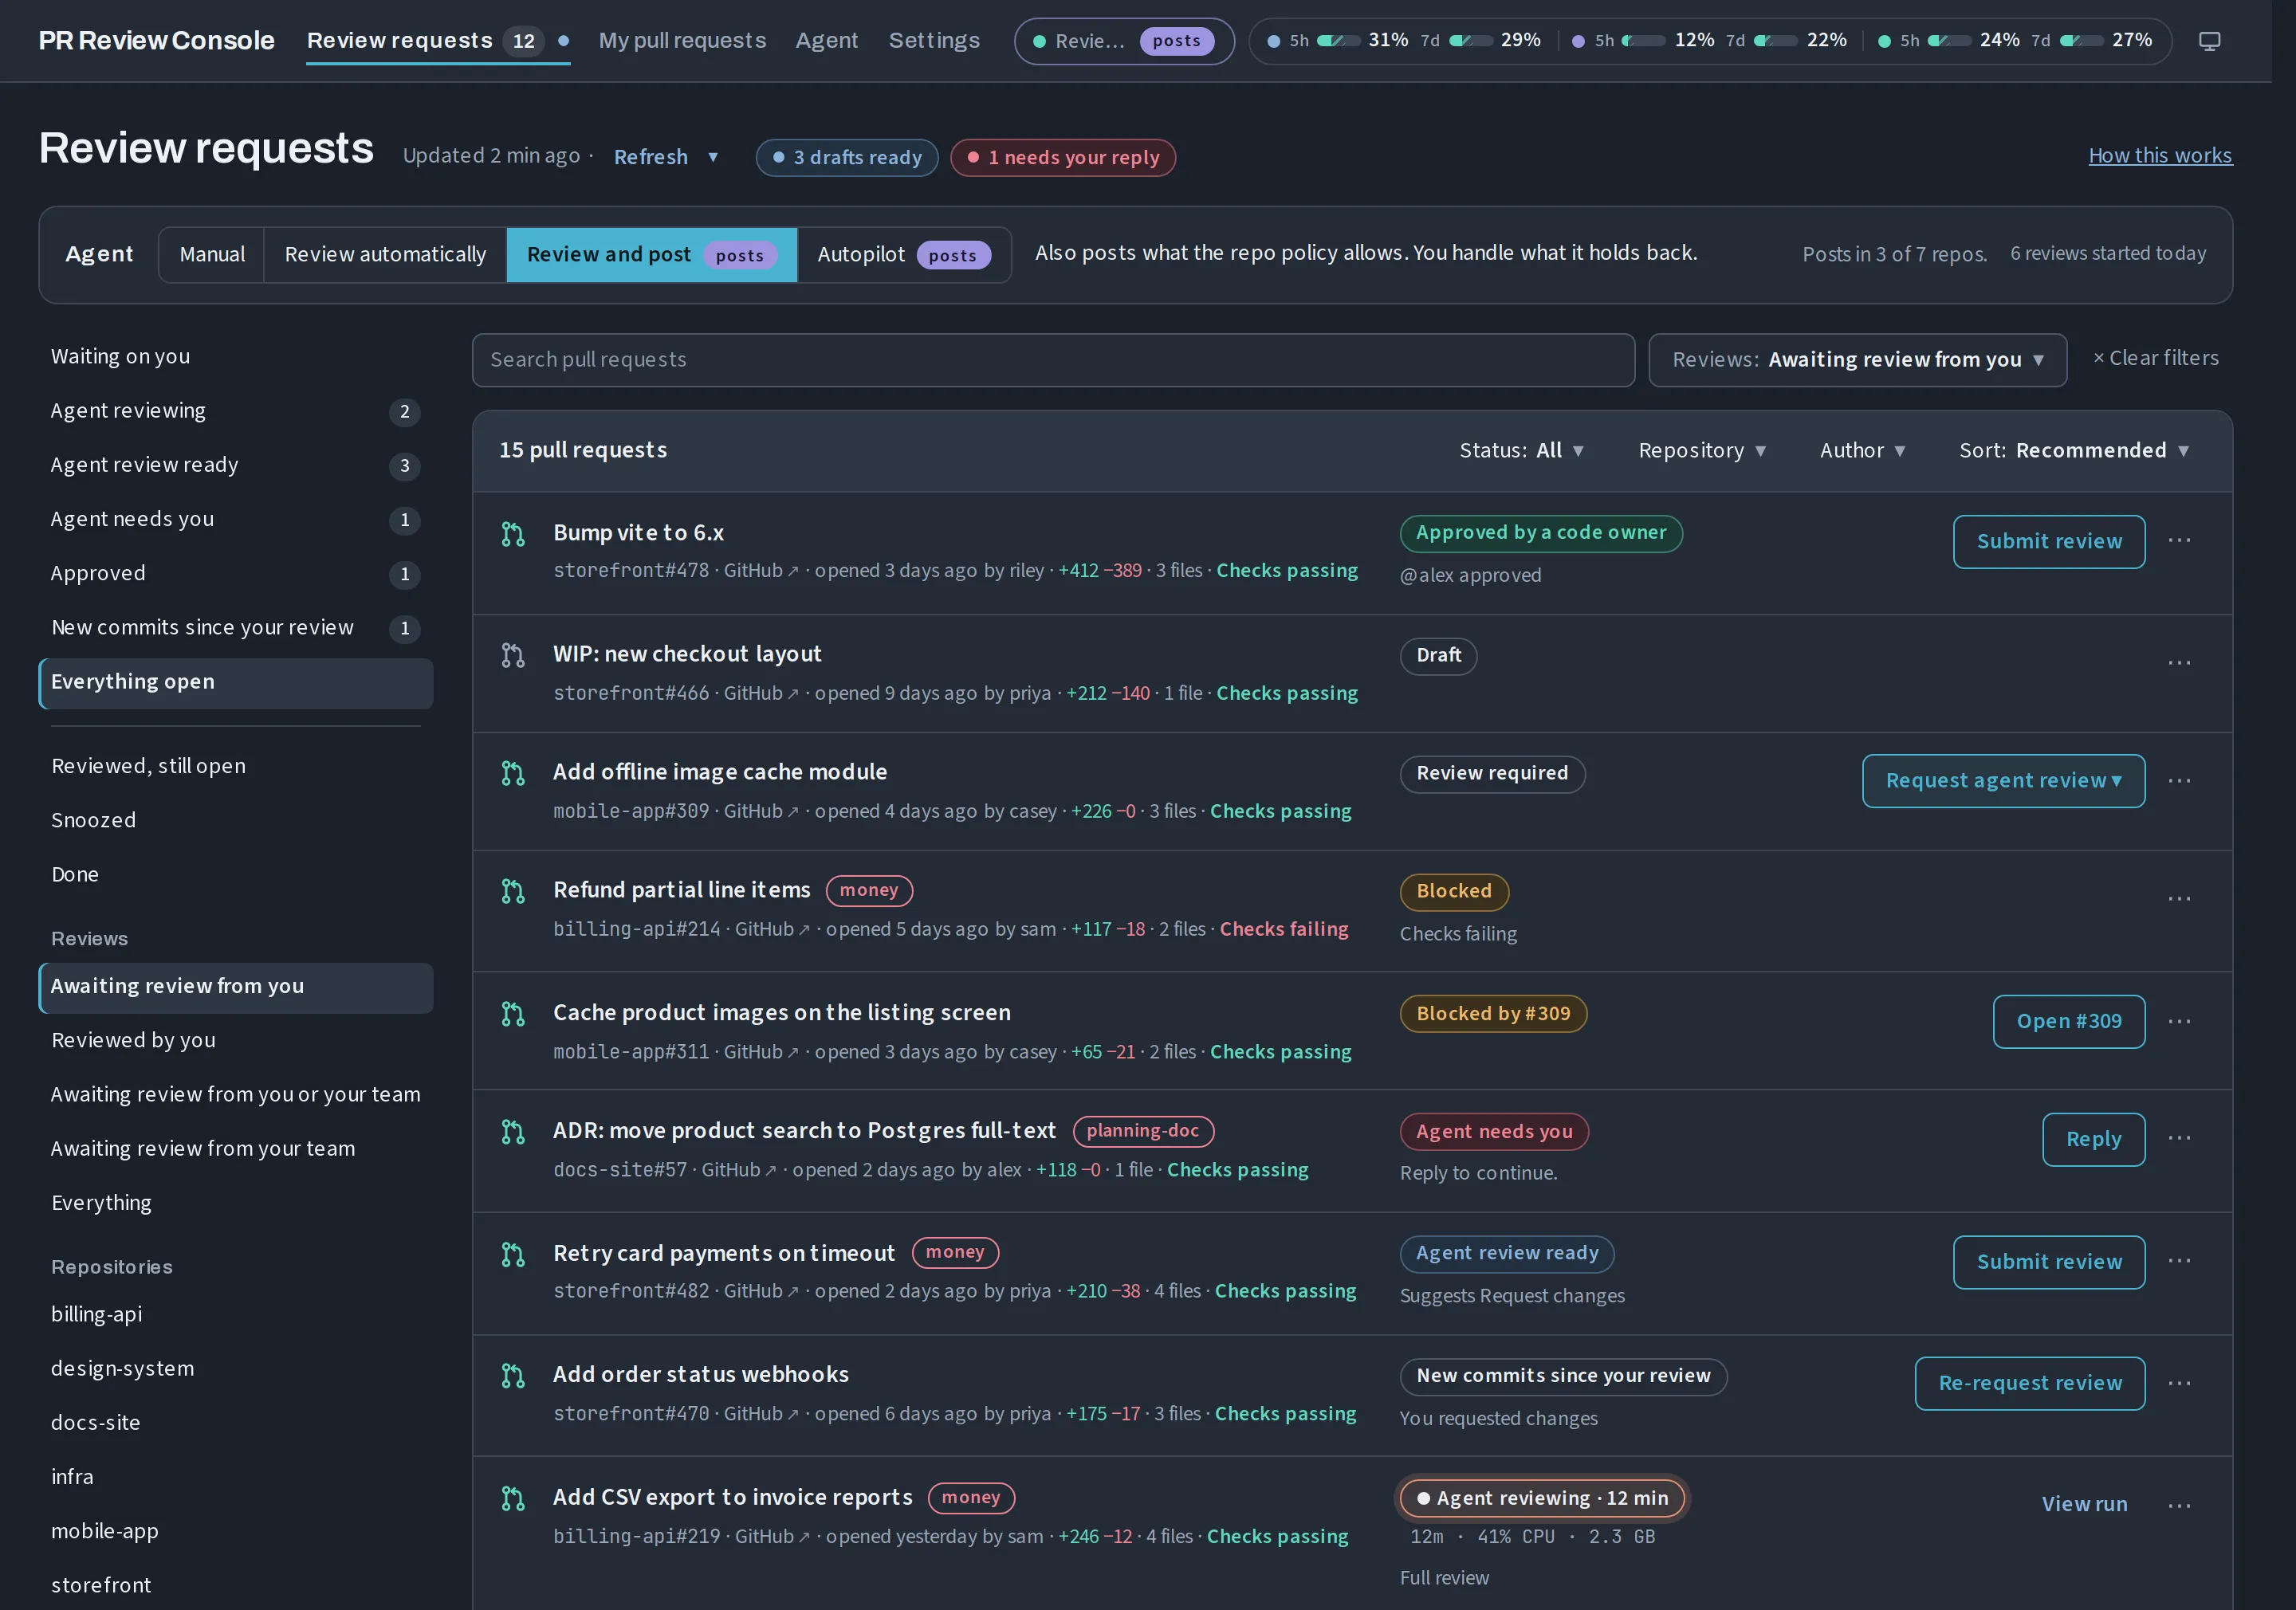Submit review for Retry card payments on timeout
This screenshot has height=1610, width=2296.
click(2049, 1263)
